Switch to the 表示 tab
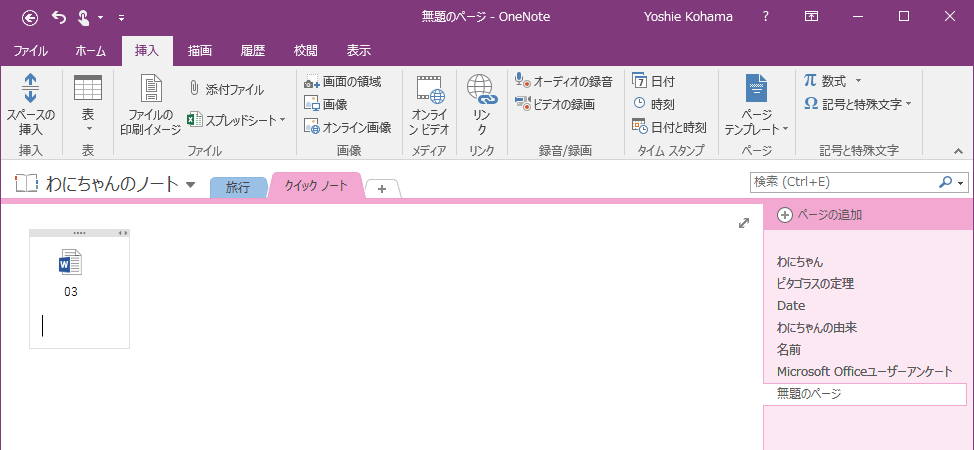The height and width of the screenshot is (450, 974). coord(358,51)
